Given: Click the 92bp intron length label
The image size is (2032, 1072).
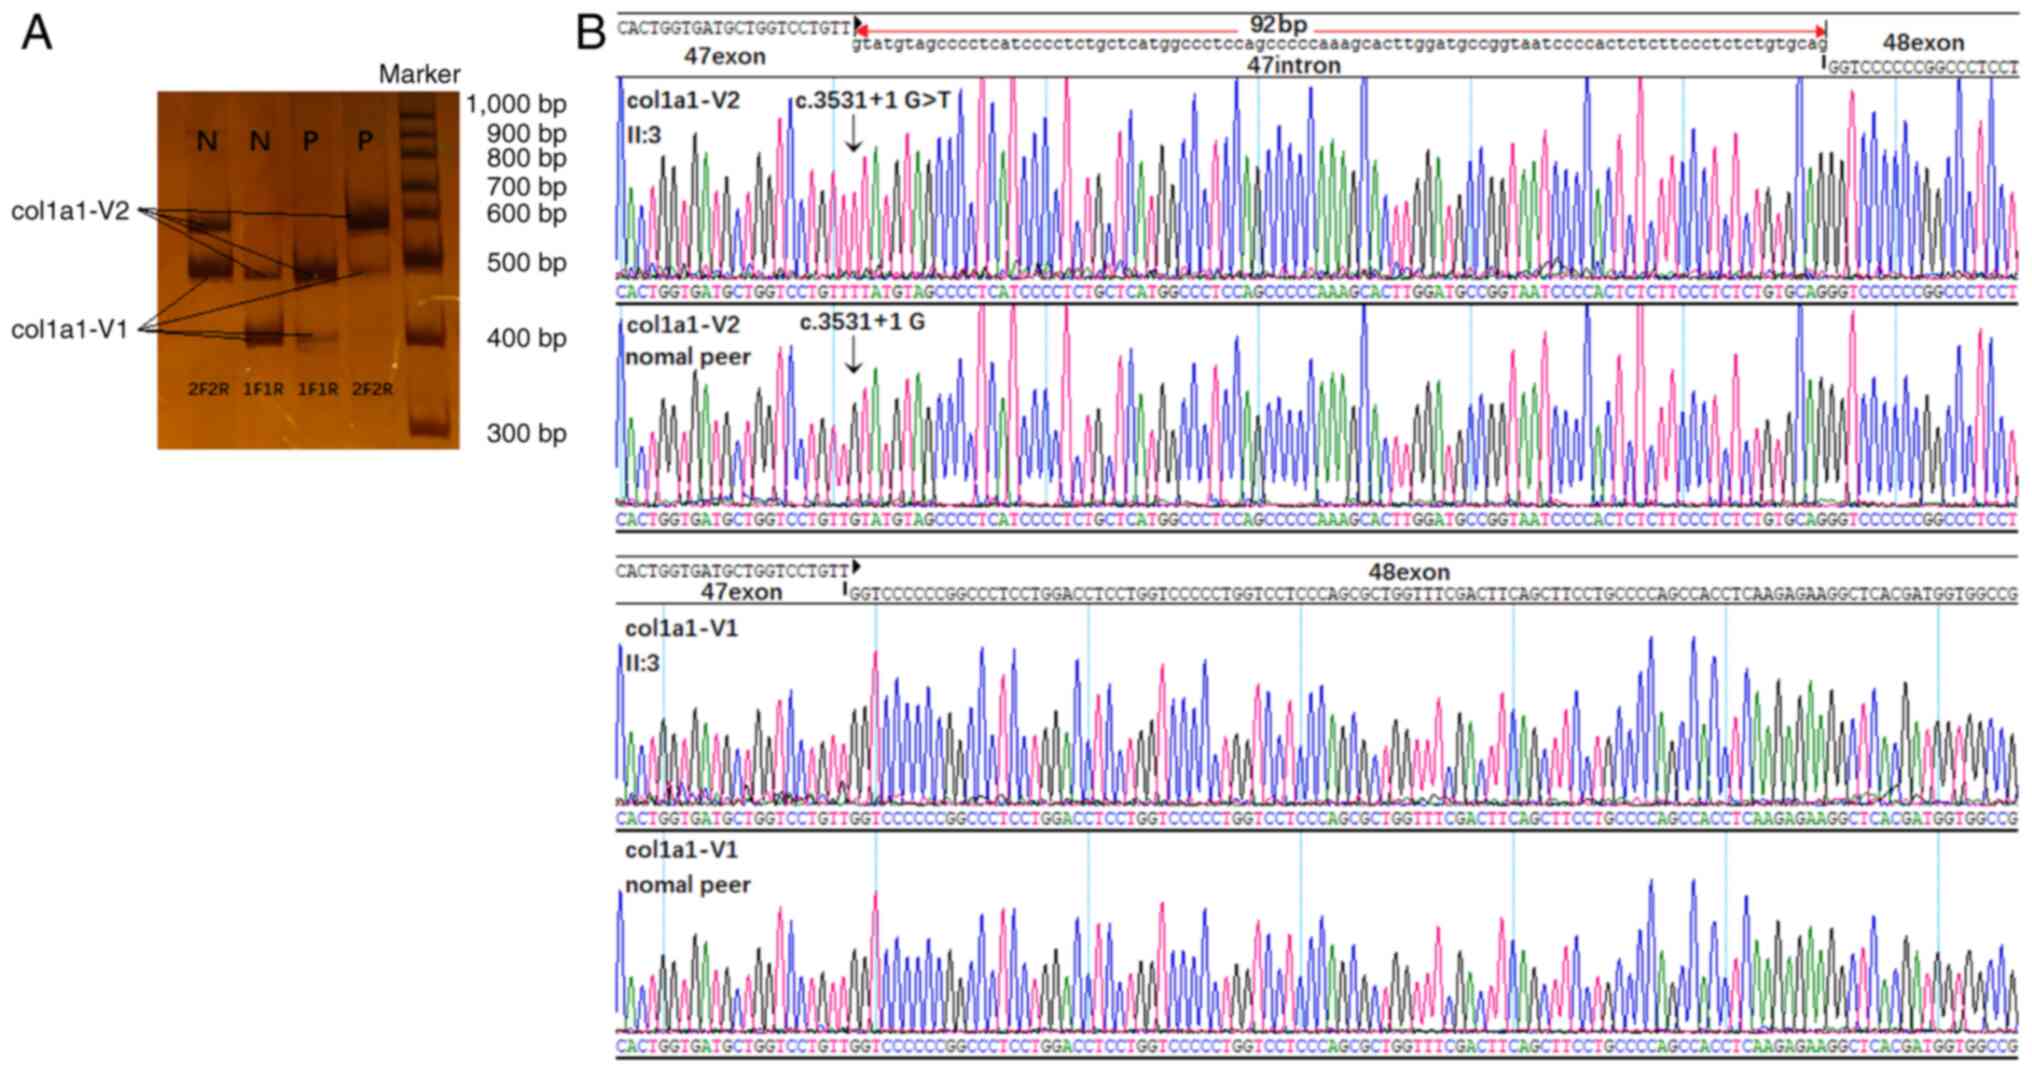Looking at the screenshot, I should [x=1278, y=24].
